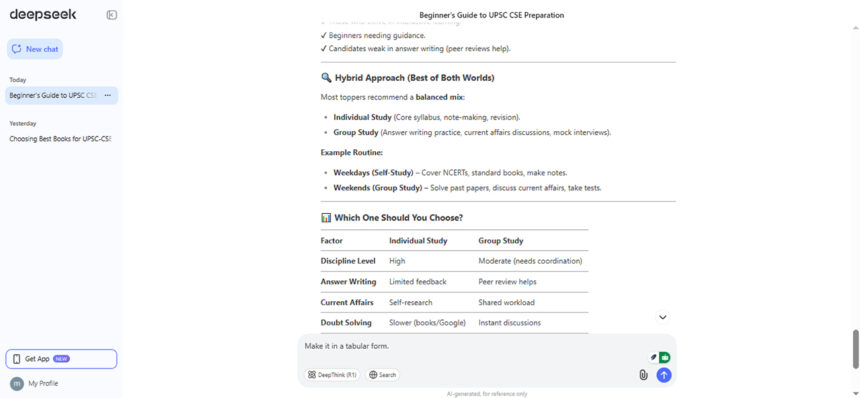
Task: Jump to the latest message with the down chevron
Action: pyautogui.click(x=663, y=317)
